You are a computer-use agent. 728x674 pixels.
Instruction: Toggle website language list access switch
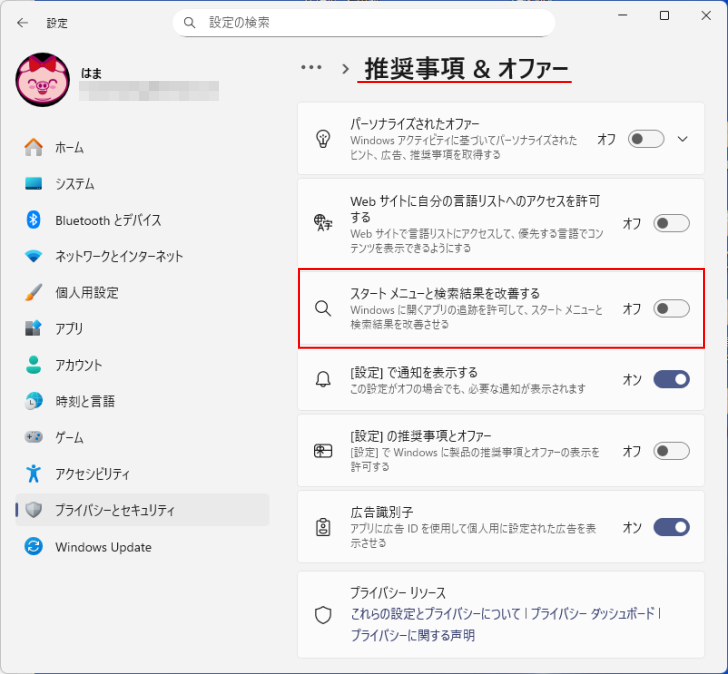(x=671, y=223)
